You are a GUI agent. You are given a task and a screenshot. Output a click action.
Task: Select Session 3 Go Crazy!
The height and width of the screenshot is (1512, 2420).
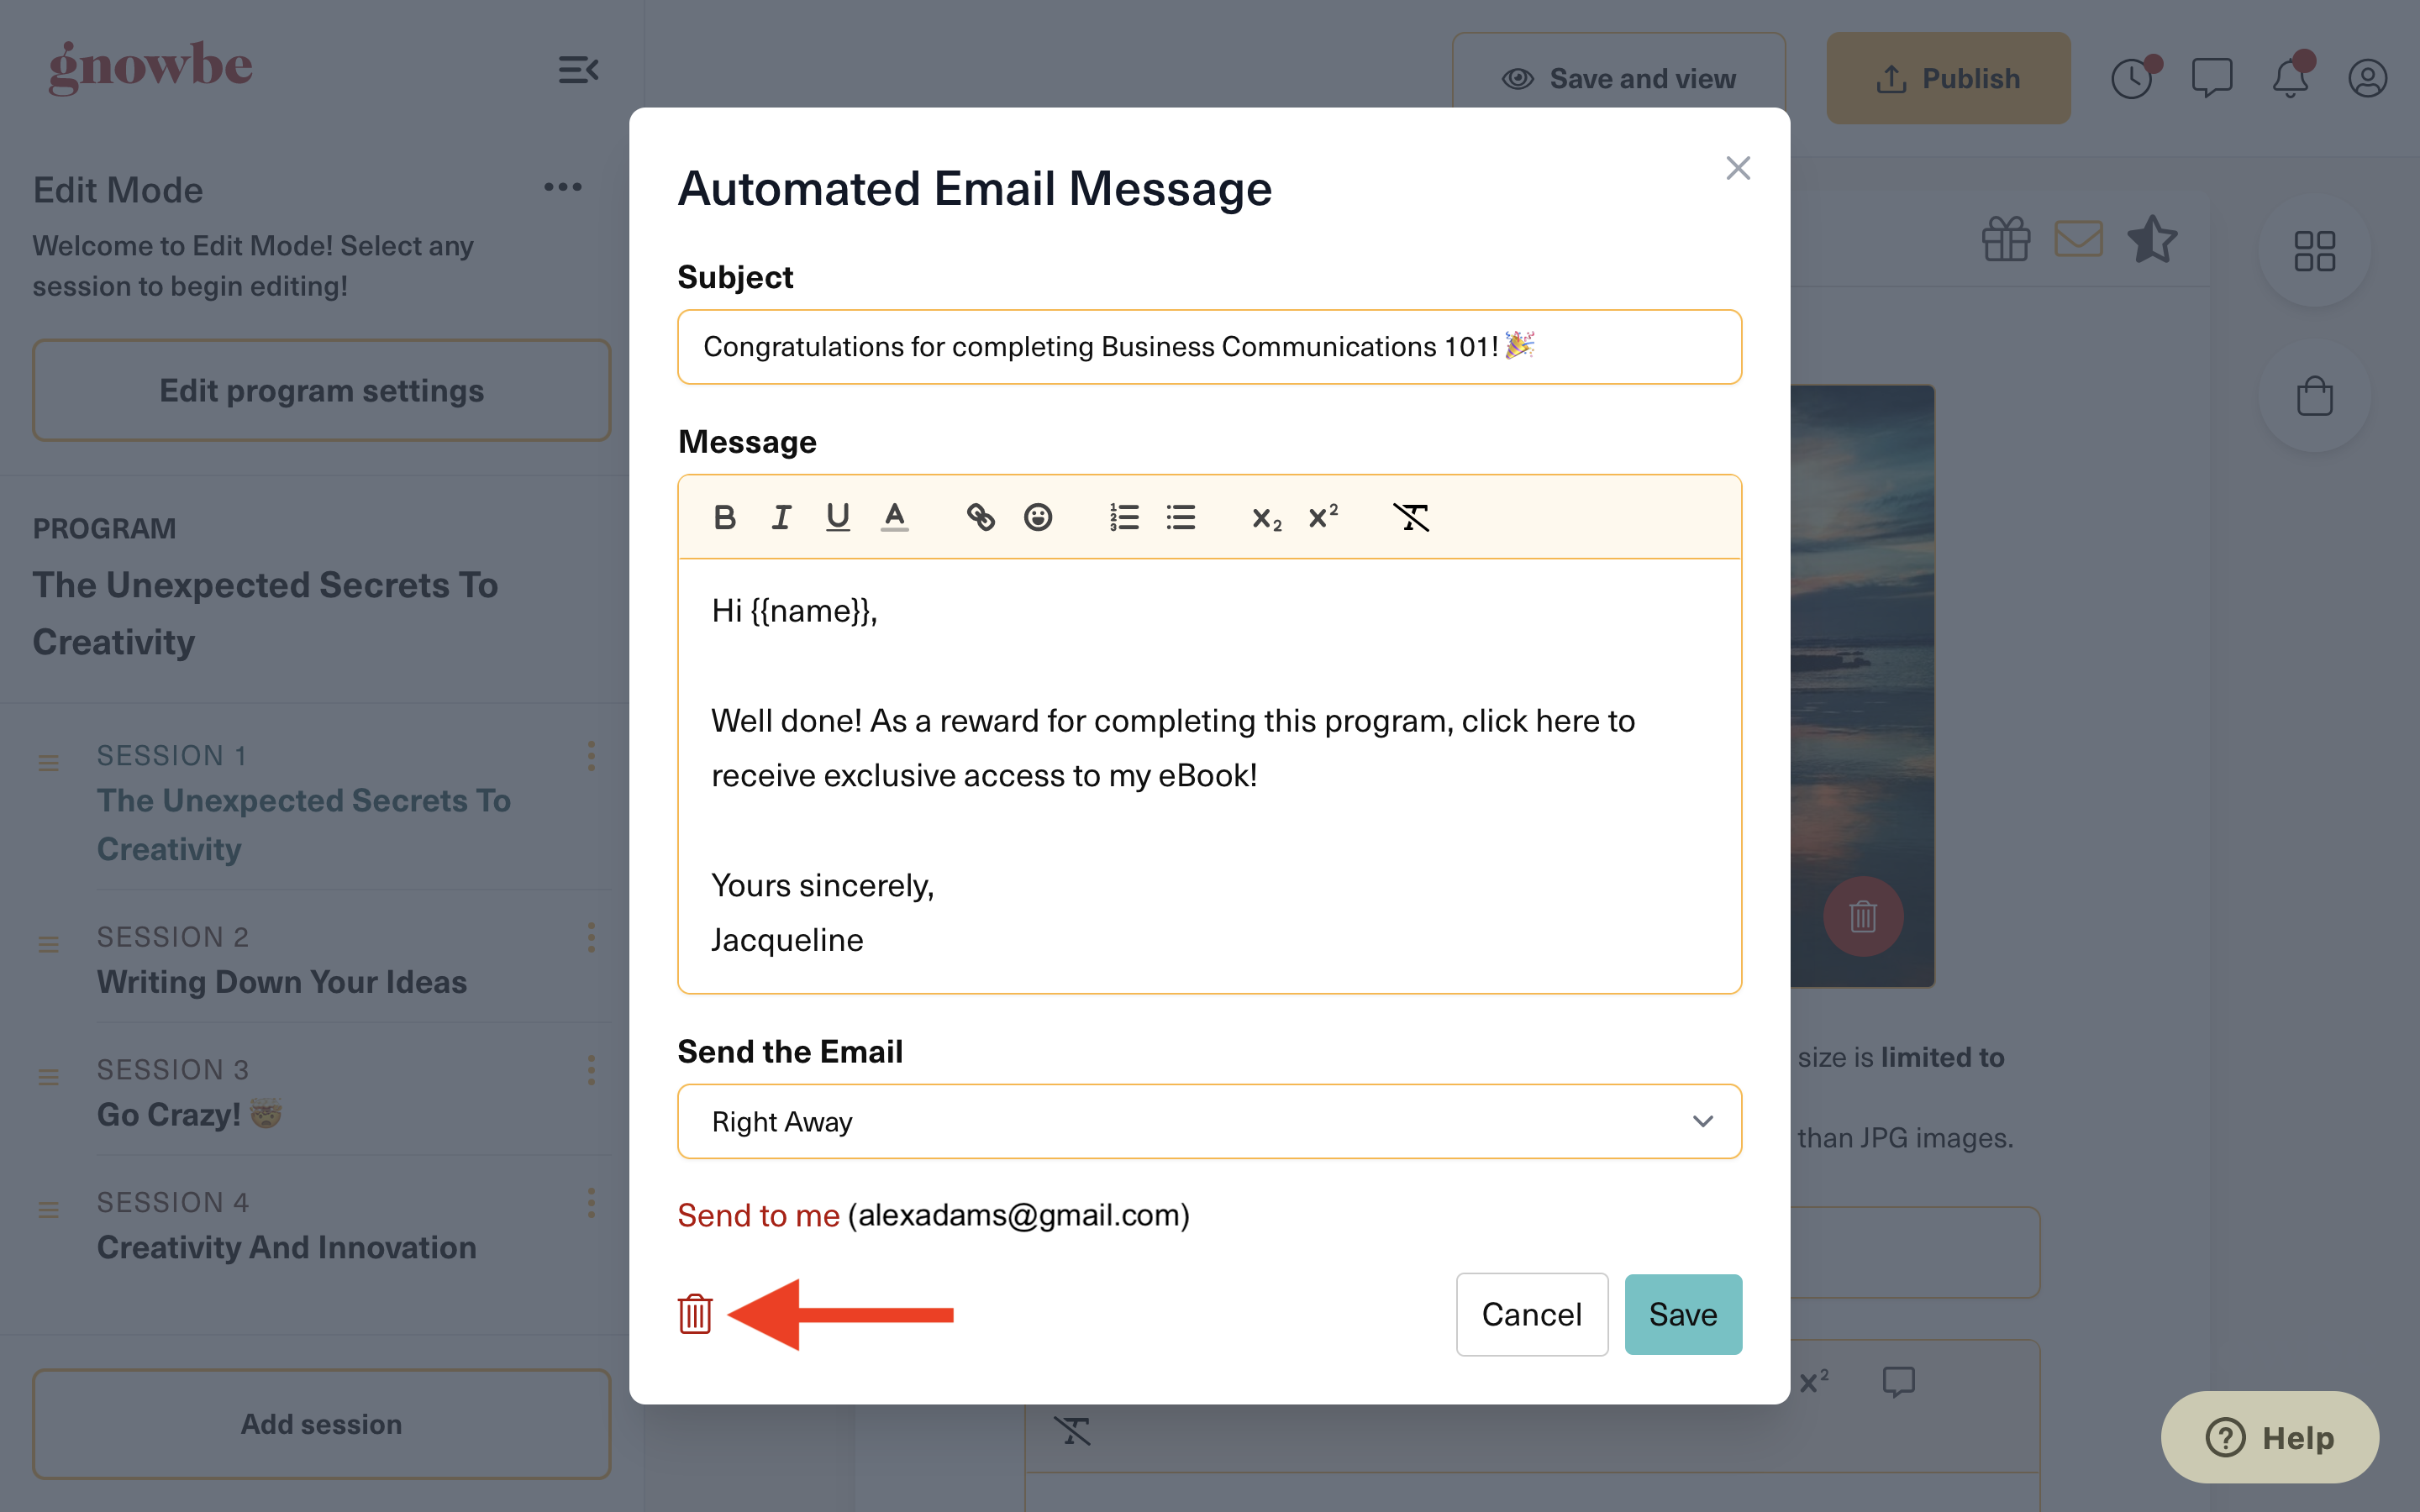189,1114
